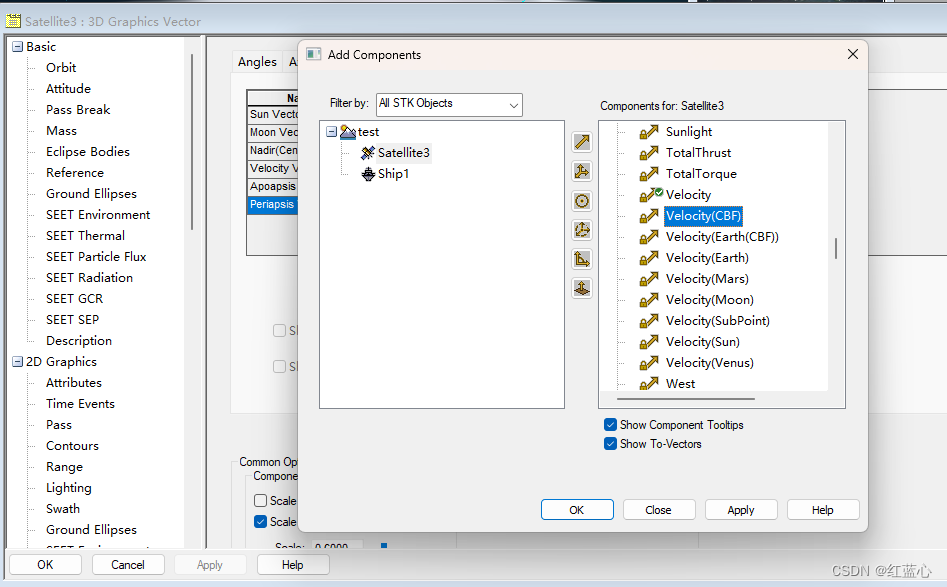Click the vertical scrollbar of components list
Image resolution: width=947 pixels, height=587 pixels.
tap(836, 248)
